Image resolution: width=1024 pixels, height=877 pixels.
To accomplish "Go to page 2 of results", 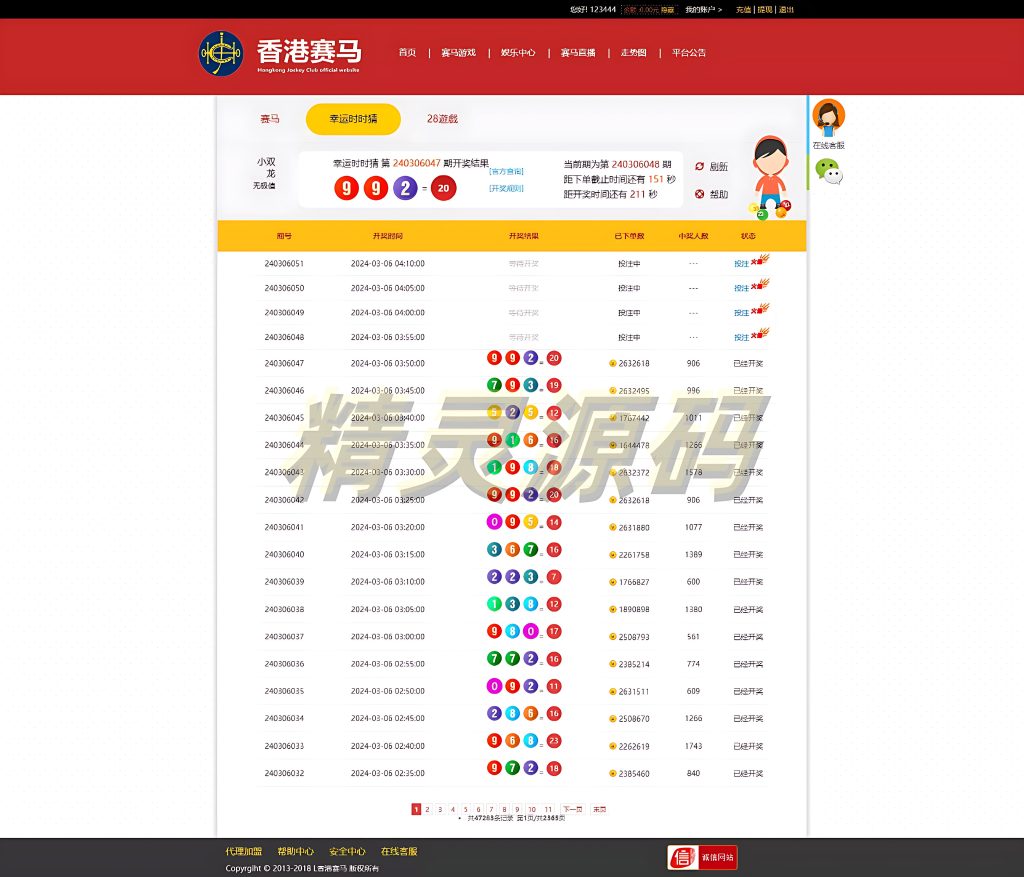I will pyautogui.click(x=428, y=810).
